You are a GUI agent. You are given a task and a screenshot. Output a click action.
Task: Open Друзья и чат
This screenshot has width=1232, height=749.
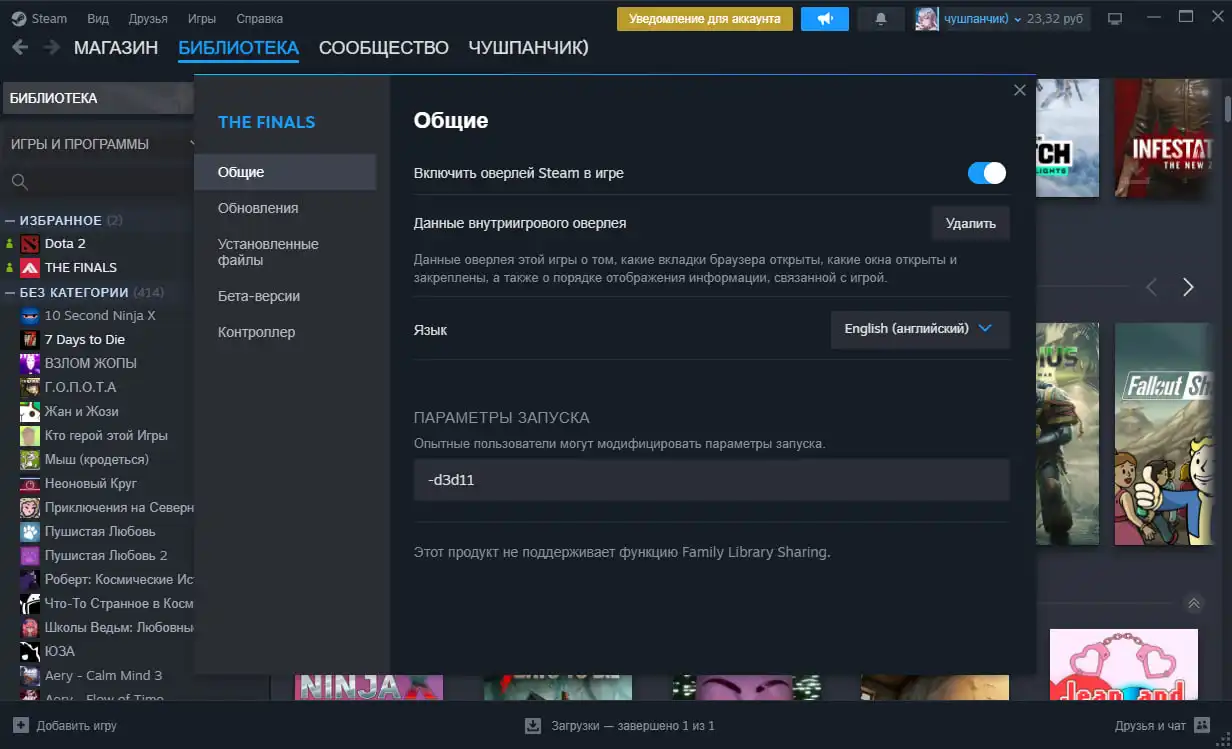tap(1163, 726)
